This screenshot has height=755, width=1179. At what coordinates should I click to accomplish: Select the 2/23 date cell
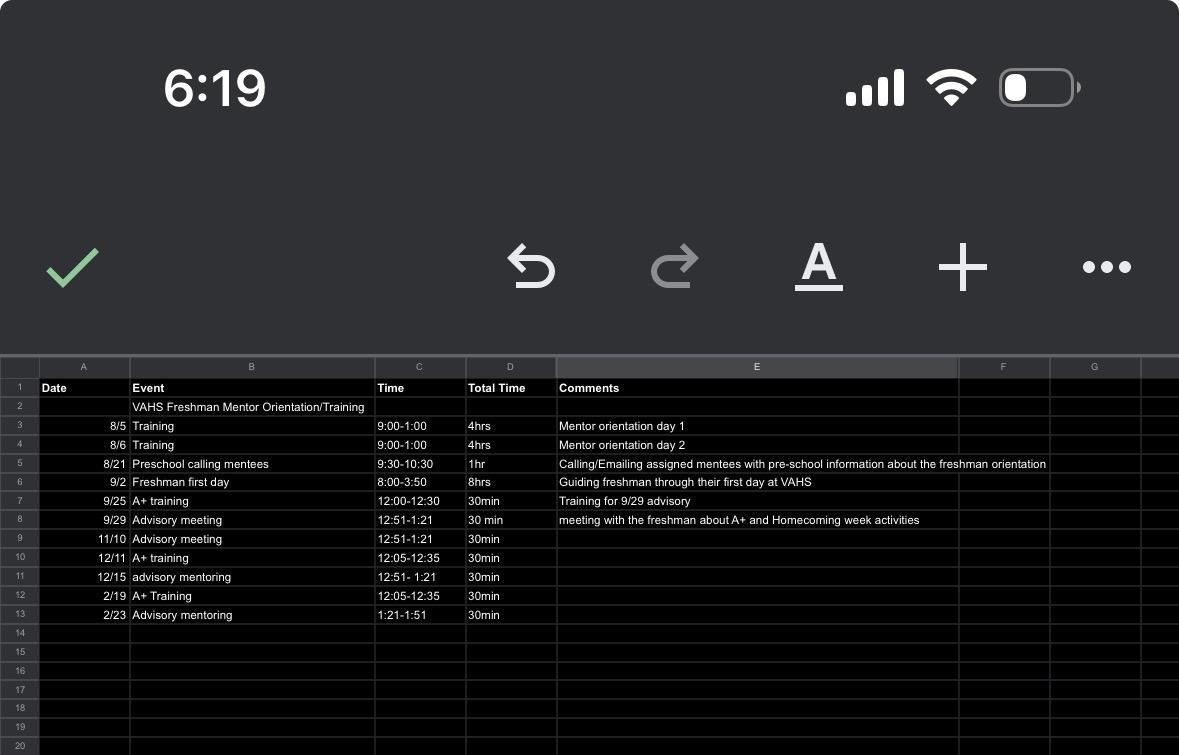(84, 614)
